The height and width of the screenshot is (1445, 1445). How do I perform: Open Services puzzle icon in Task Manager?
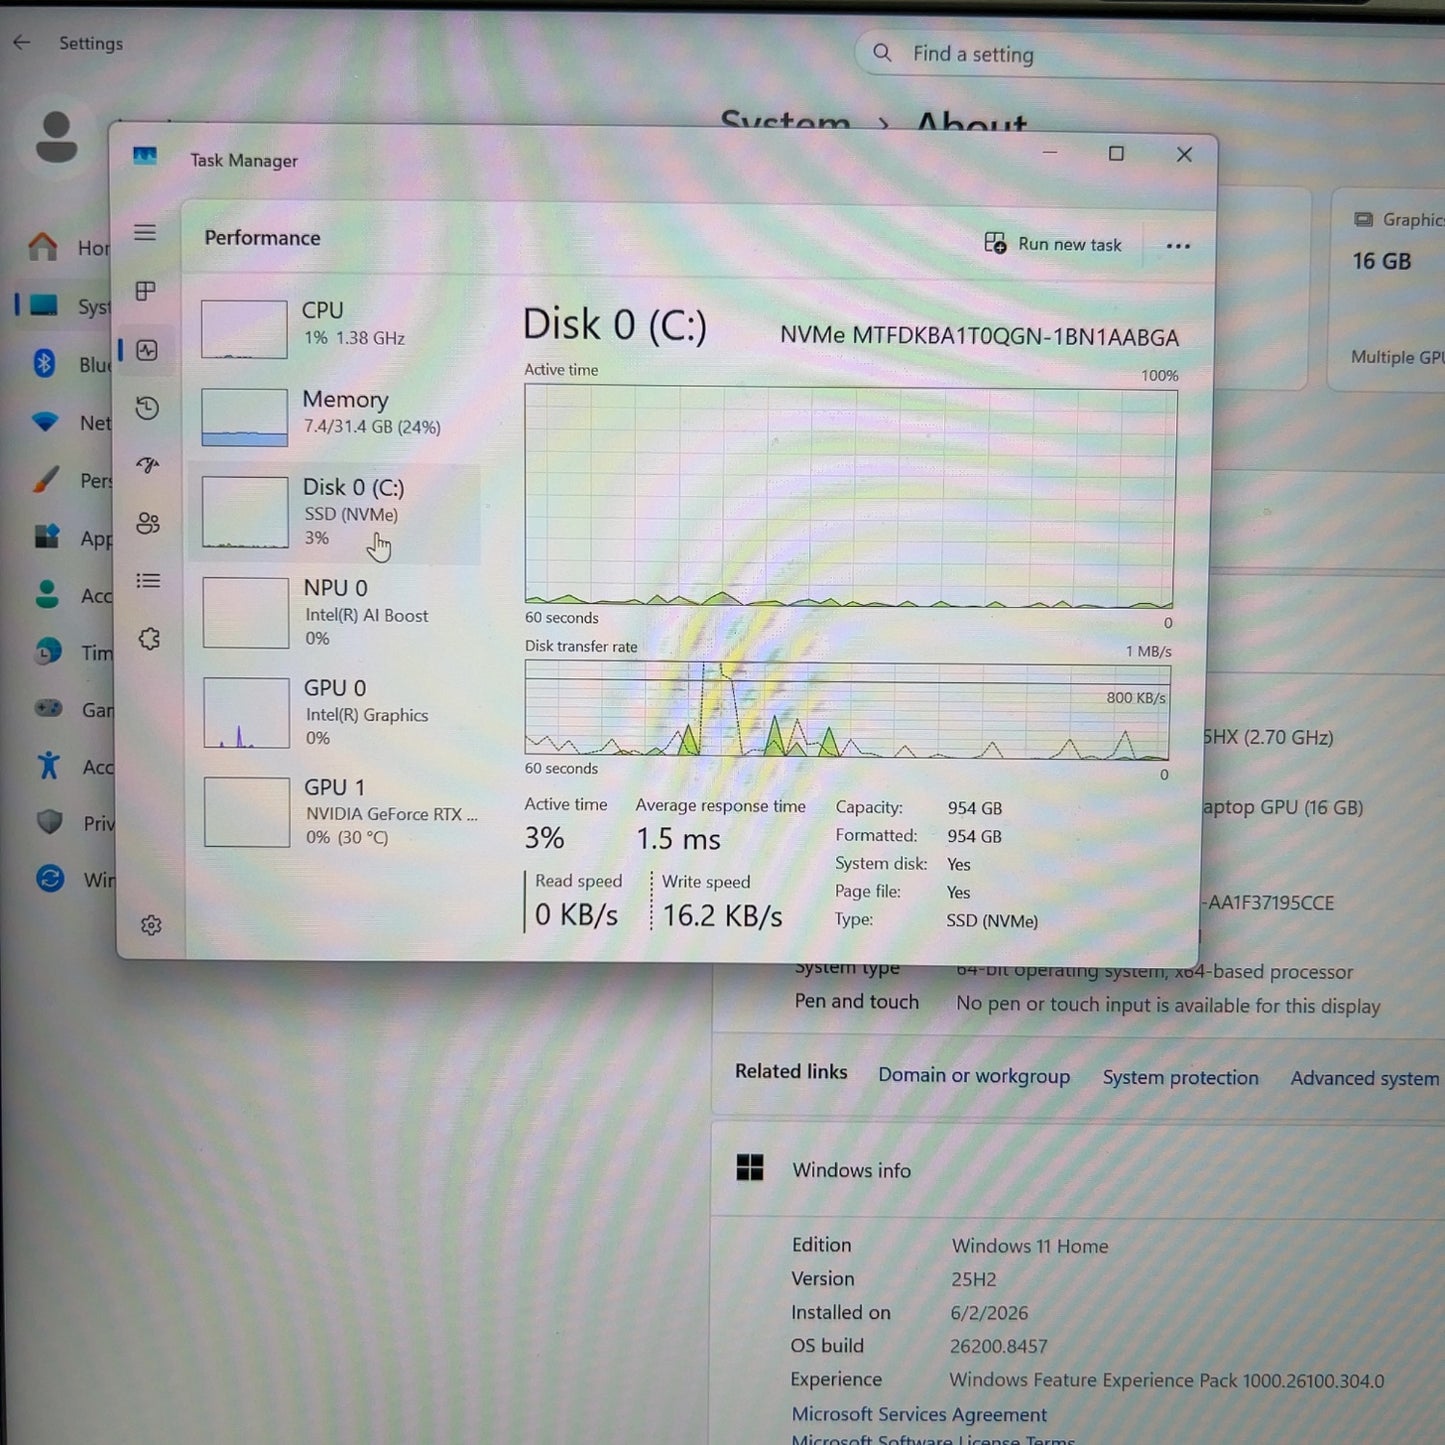(150, 639)
